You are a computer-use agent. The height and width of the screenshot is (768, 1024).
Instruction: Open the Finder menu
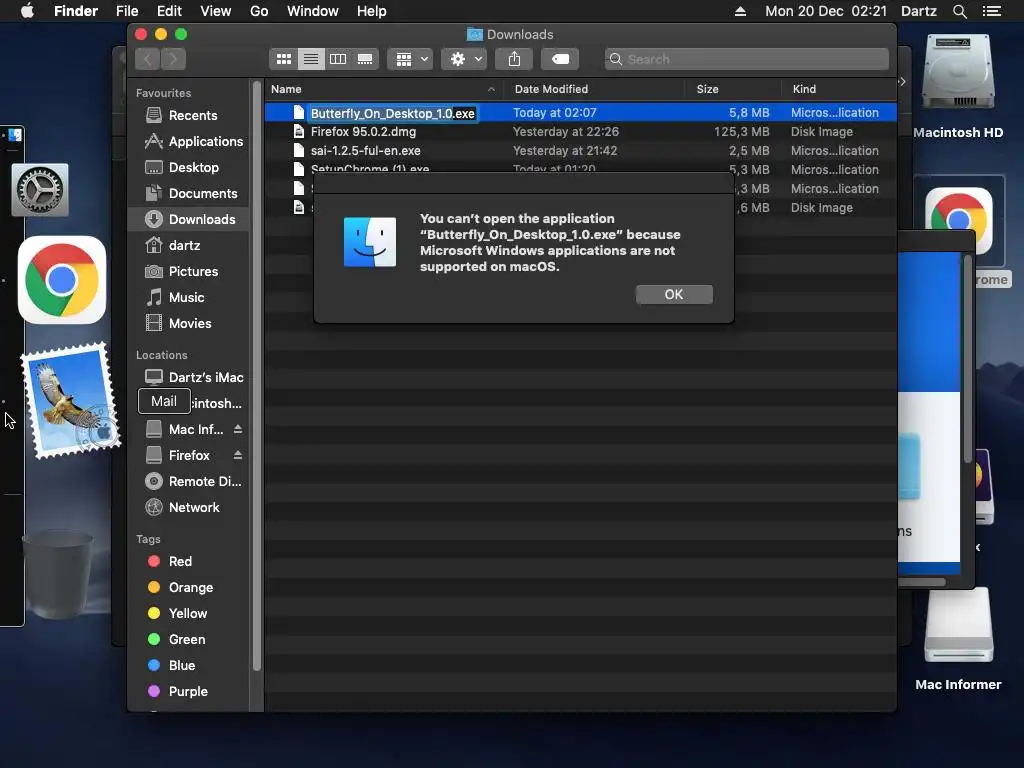click(x=76, y=11)
